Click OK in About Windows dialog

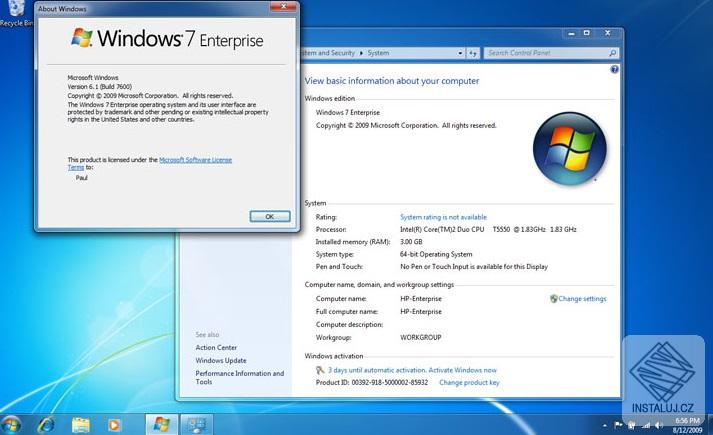click(x=270, y=216)
